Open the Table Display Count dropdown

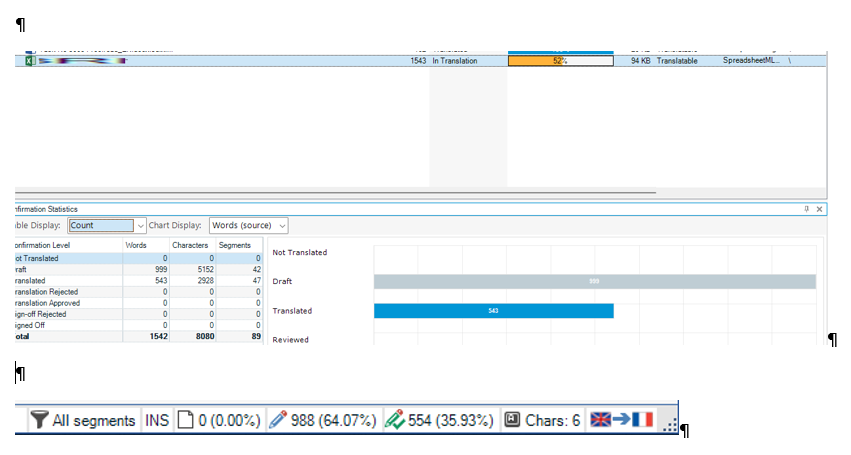pos(140,225)
